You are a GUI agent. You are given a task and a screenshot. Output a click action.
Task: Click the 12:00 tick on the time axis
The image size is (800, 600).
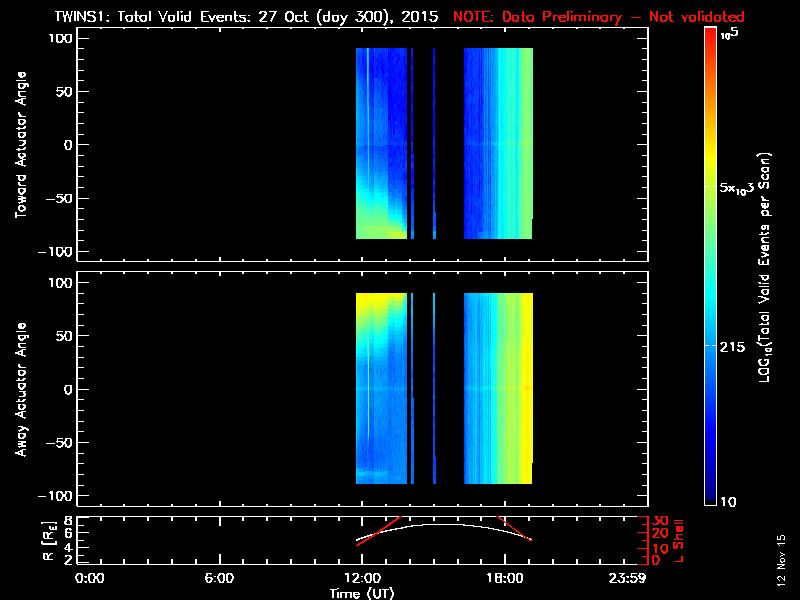[361, 579]
